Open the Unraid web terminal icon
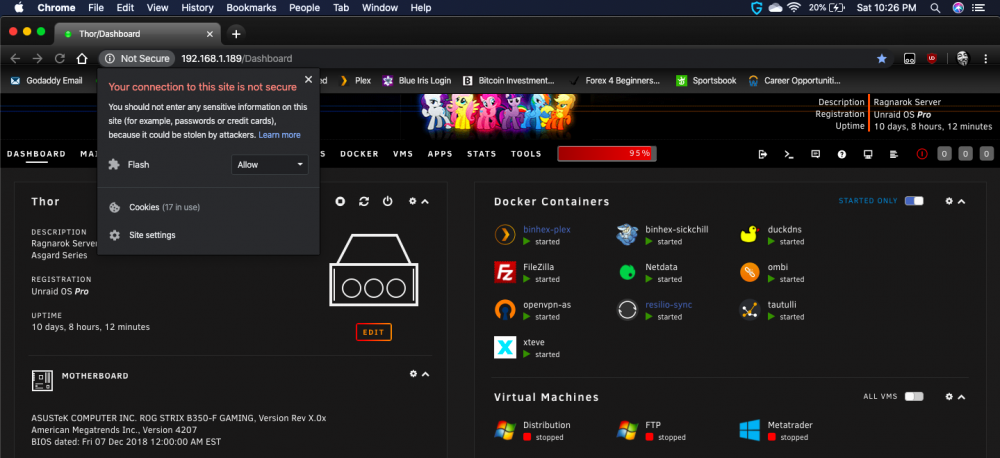Screen dimensions: 1000x458 click(x=789, y=154)
